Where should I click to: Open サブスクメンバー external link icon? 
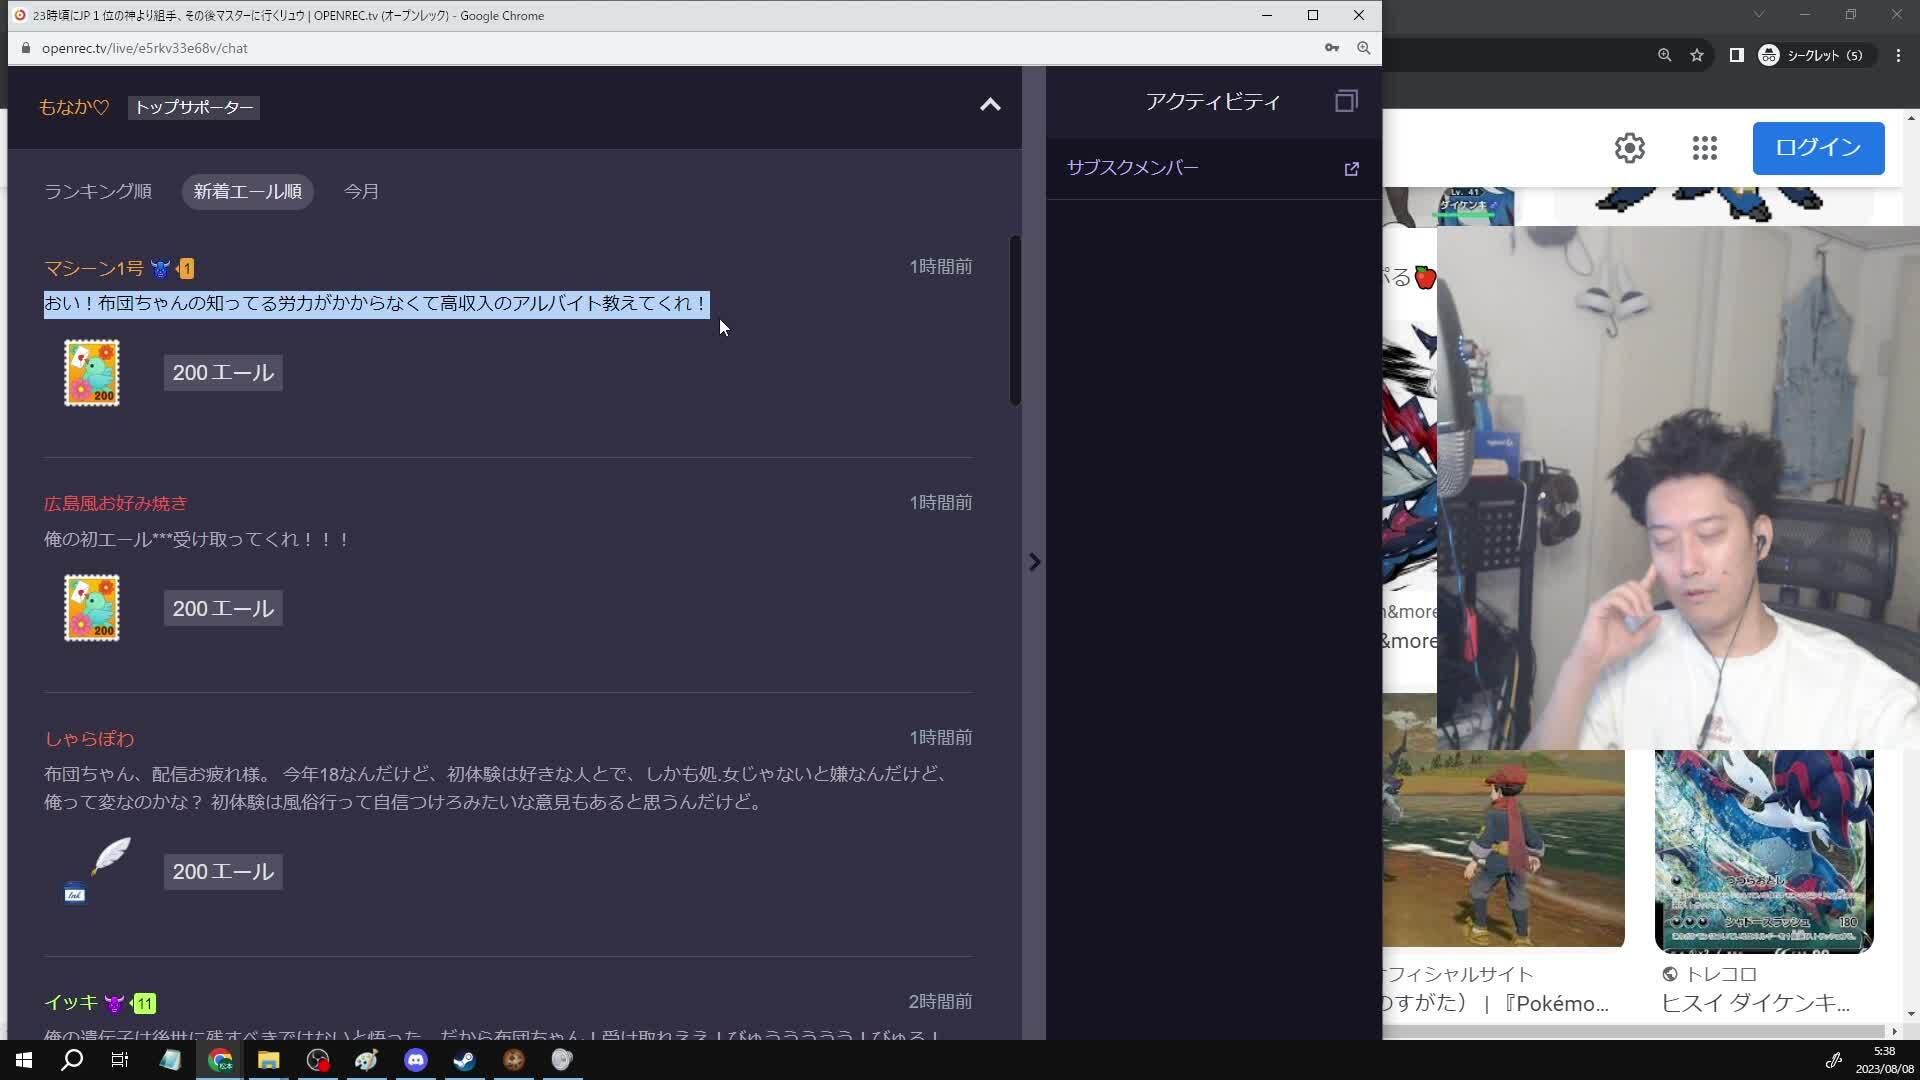(x=1351, y=169)
